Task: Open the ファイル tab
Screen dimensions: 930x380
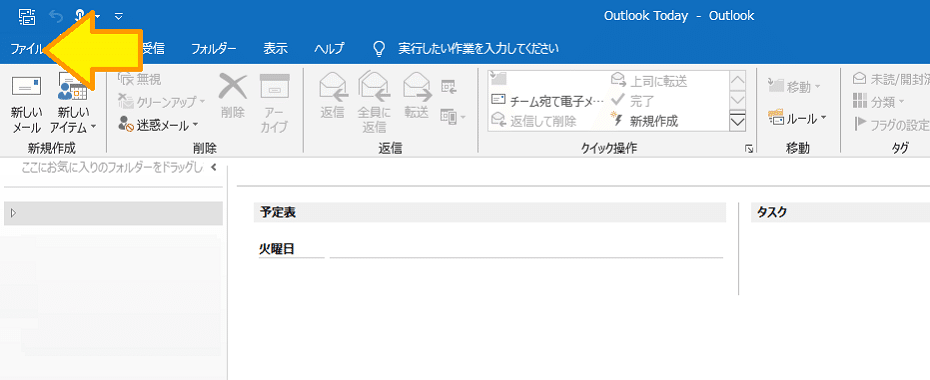Action: 27,49
